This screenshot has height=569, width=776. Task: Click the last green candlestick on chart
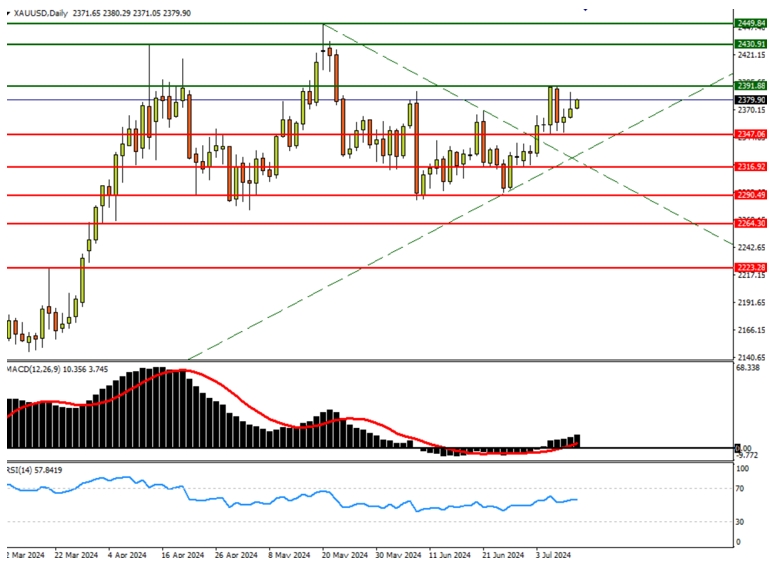click(x=577, y=103)
